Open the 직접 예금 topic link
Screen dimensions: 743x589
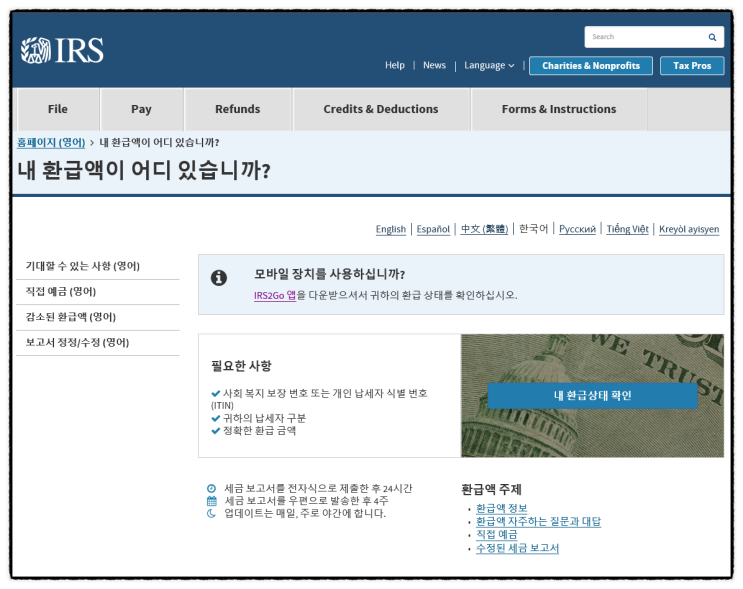tap(497, 535)
